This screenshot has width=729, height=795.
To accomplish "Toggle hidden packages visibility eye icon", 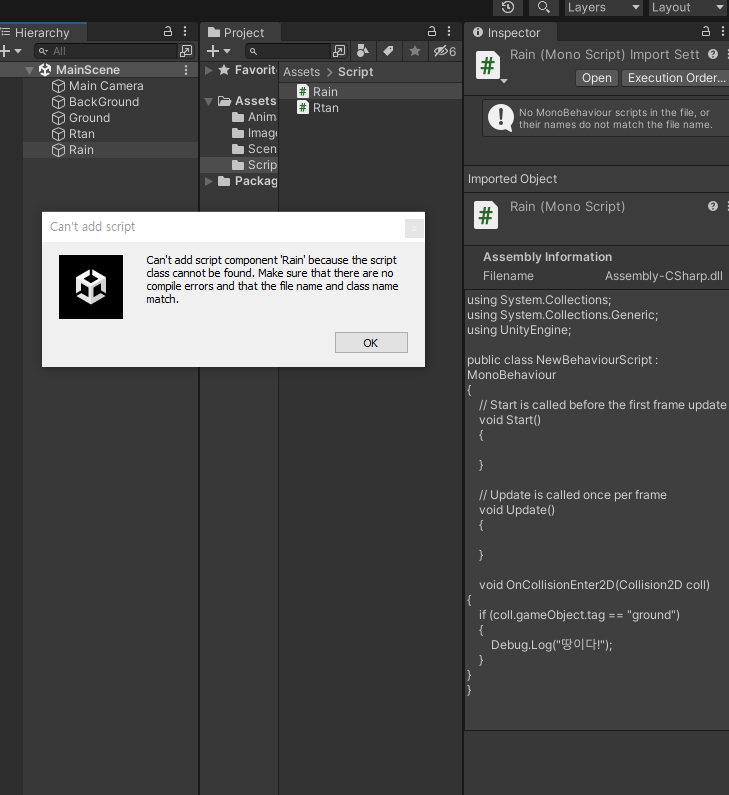I will 445,51.
